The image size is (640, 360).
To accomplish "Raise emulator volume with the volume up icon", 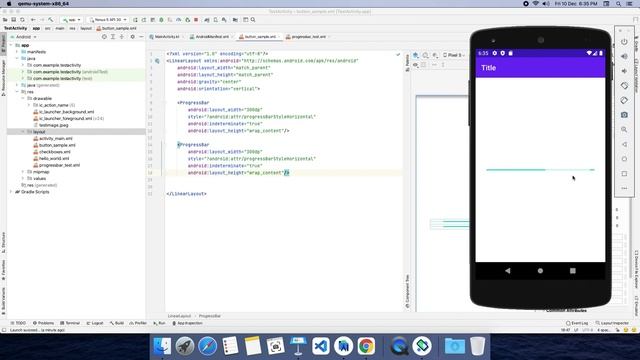I will pos(624,56).
